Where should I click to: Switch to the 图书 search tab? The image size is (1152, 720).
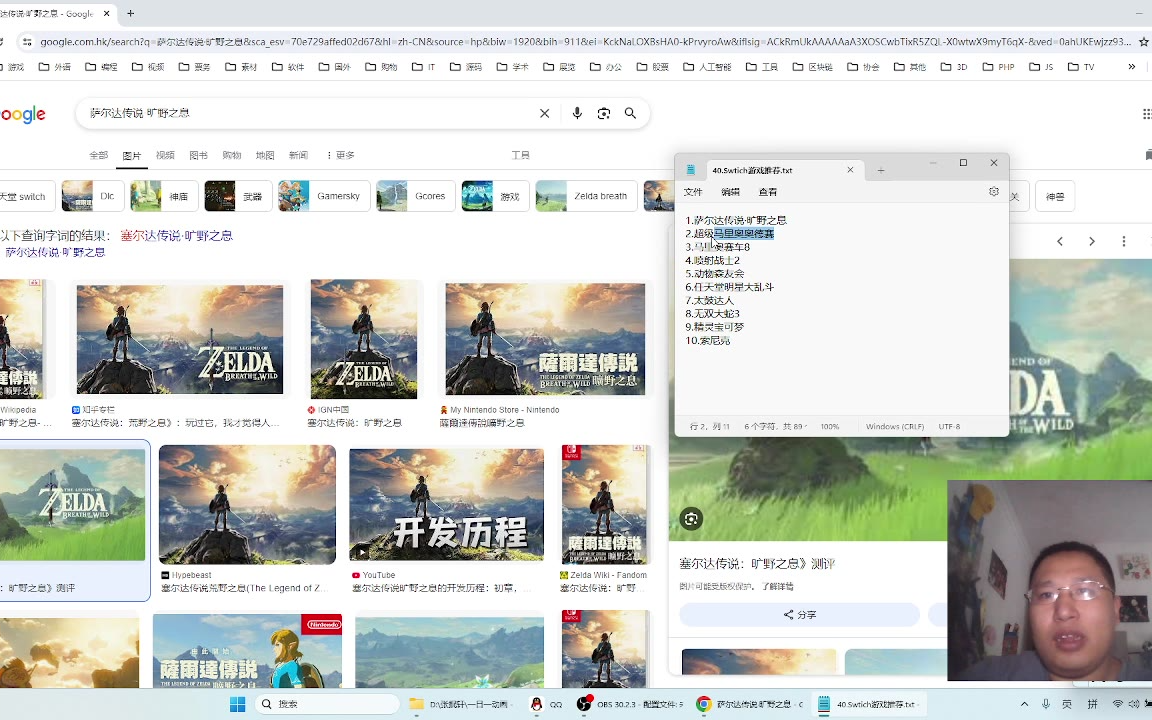coord(198,155)
